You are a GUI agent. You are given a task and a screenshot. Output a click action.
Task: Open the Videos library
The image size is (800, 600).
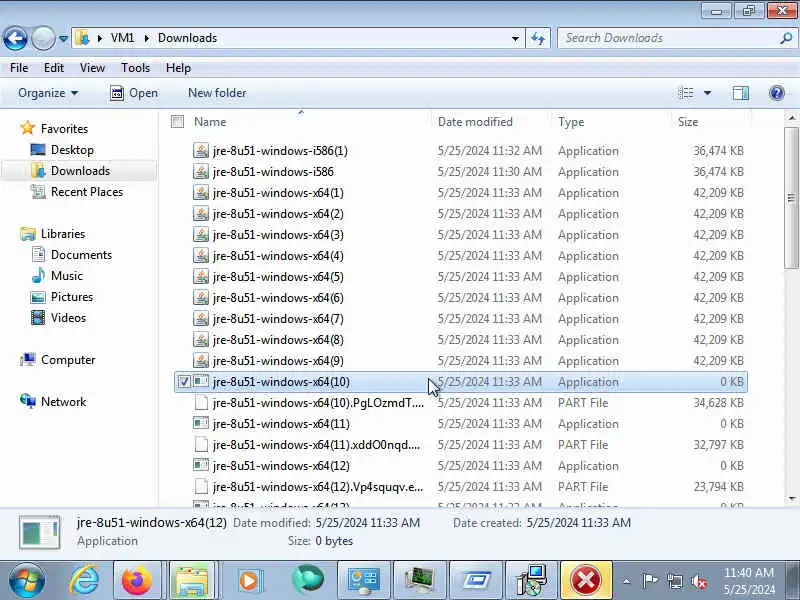point(58,318)
